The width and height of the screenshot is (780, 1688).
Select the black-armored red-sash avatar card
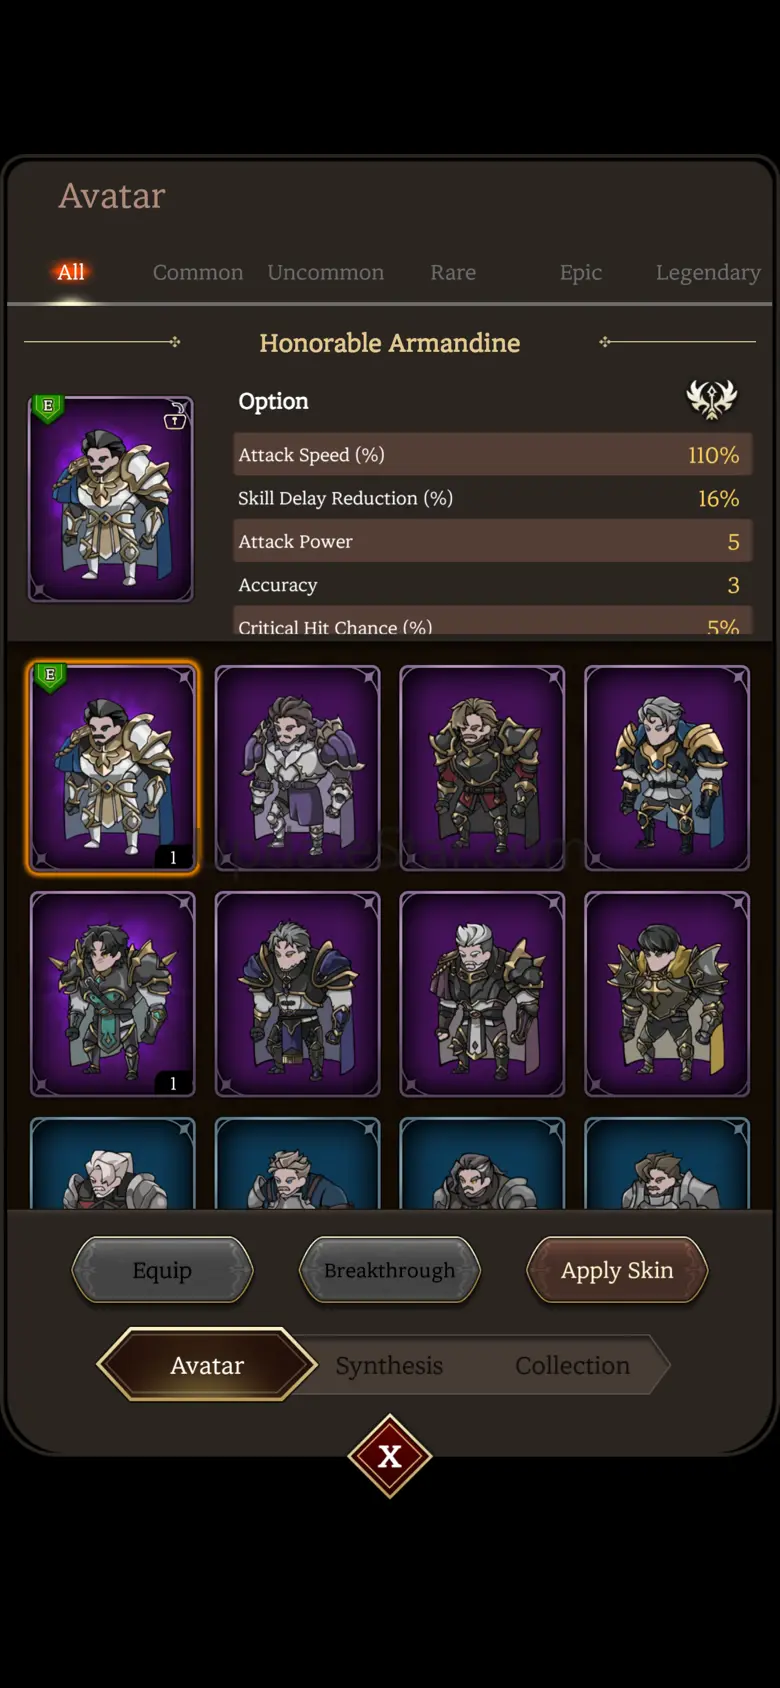[x=482, y=768]
